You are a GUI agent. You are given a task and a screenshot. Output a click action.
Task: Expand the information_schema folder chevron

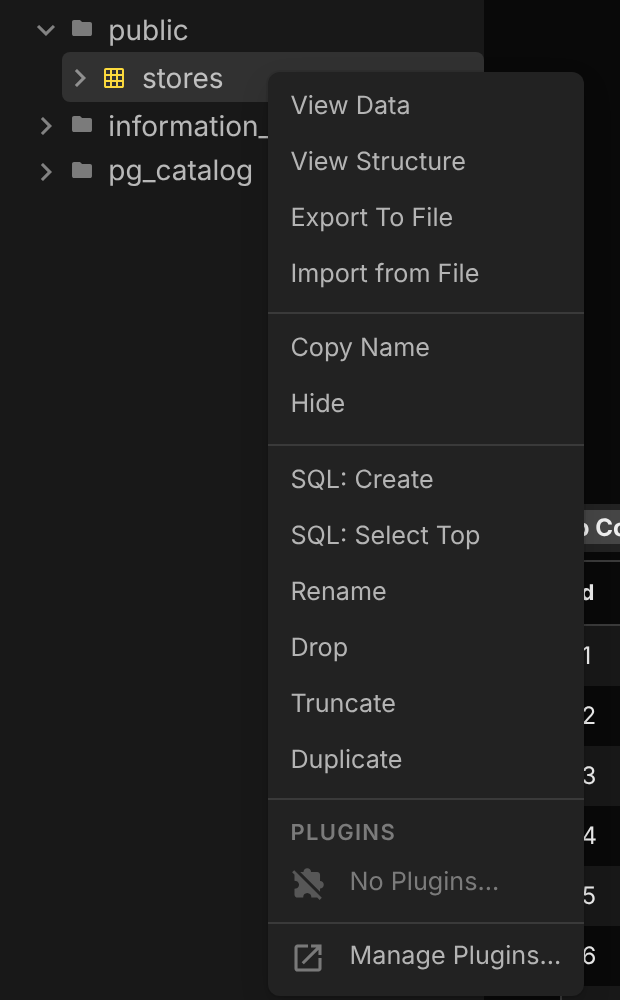[x=46, y=126]
